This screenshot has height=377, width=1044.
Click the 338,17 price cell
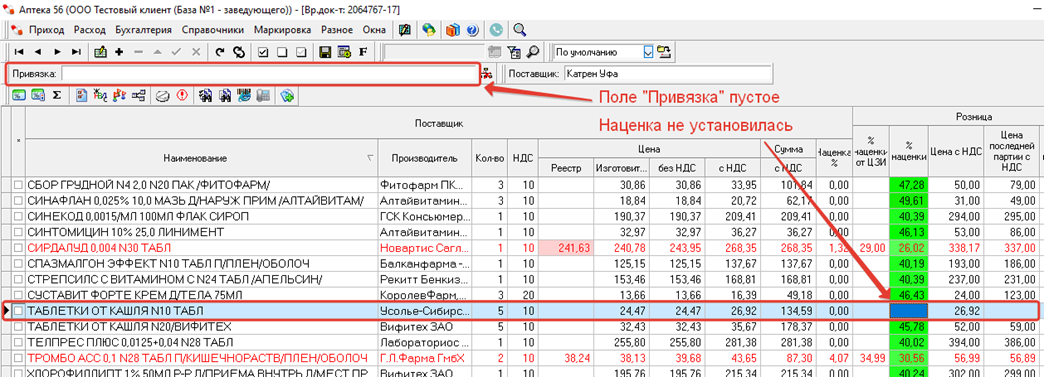point(955,247)
